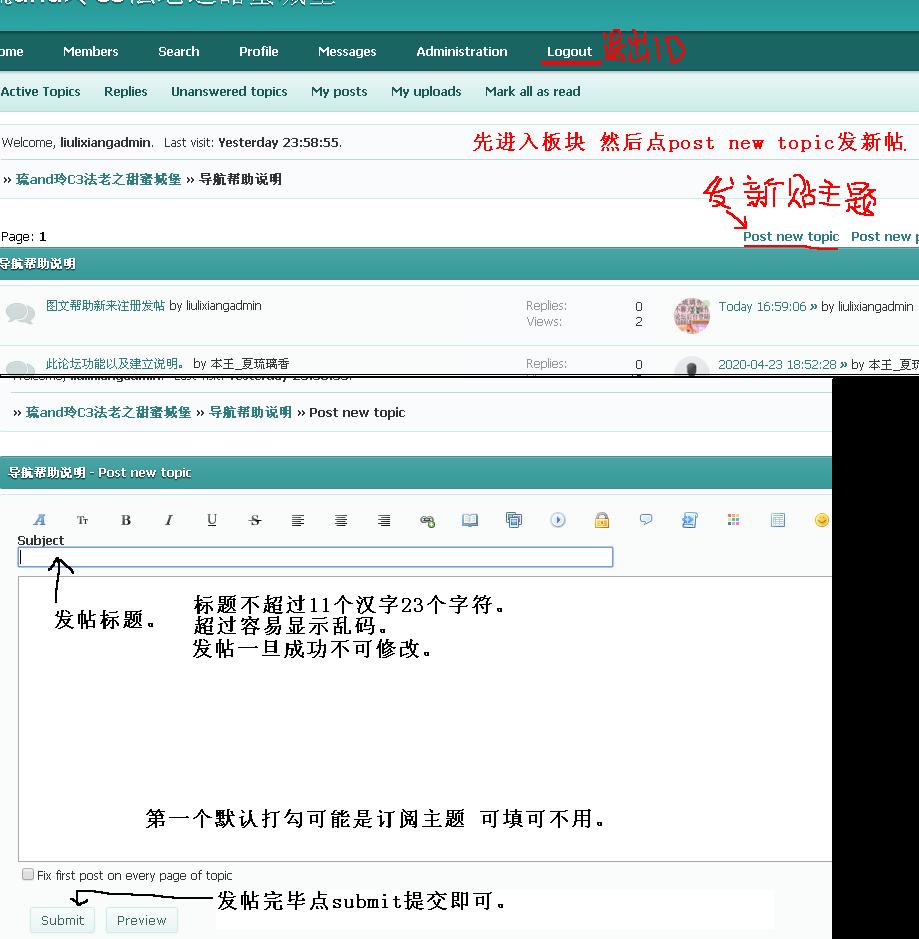Open topic 此论坛功能以及建立说明
The width and height of the screenshot is (919, 939).
click(115, 364)
